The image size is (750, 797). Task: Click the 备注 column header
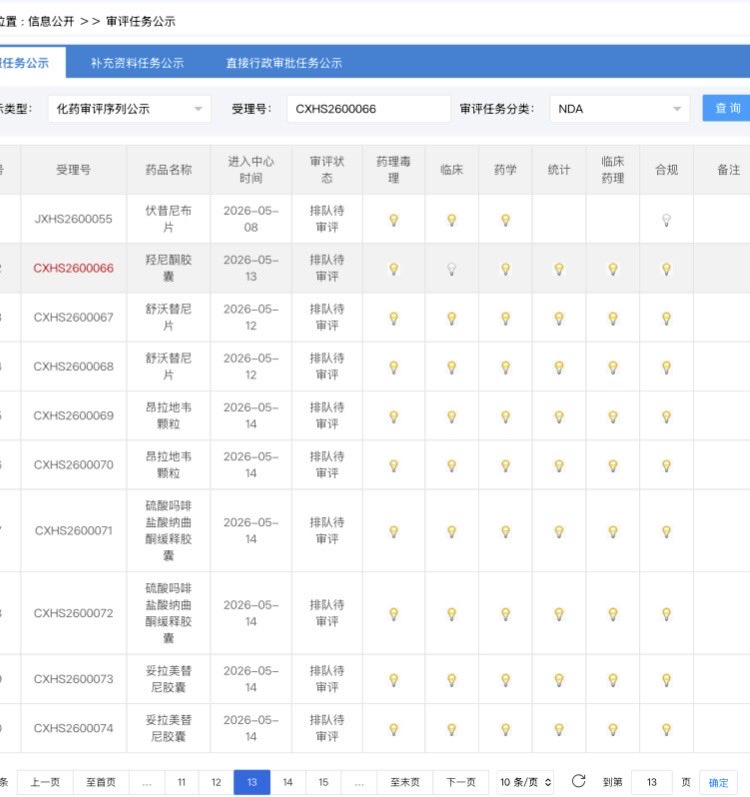(x=728, y=170)
